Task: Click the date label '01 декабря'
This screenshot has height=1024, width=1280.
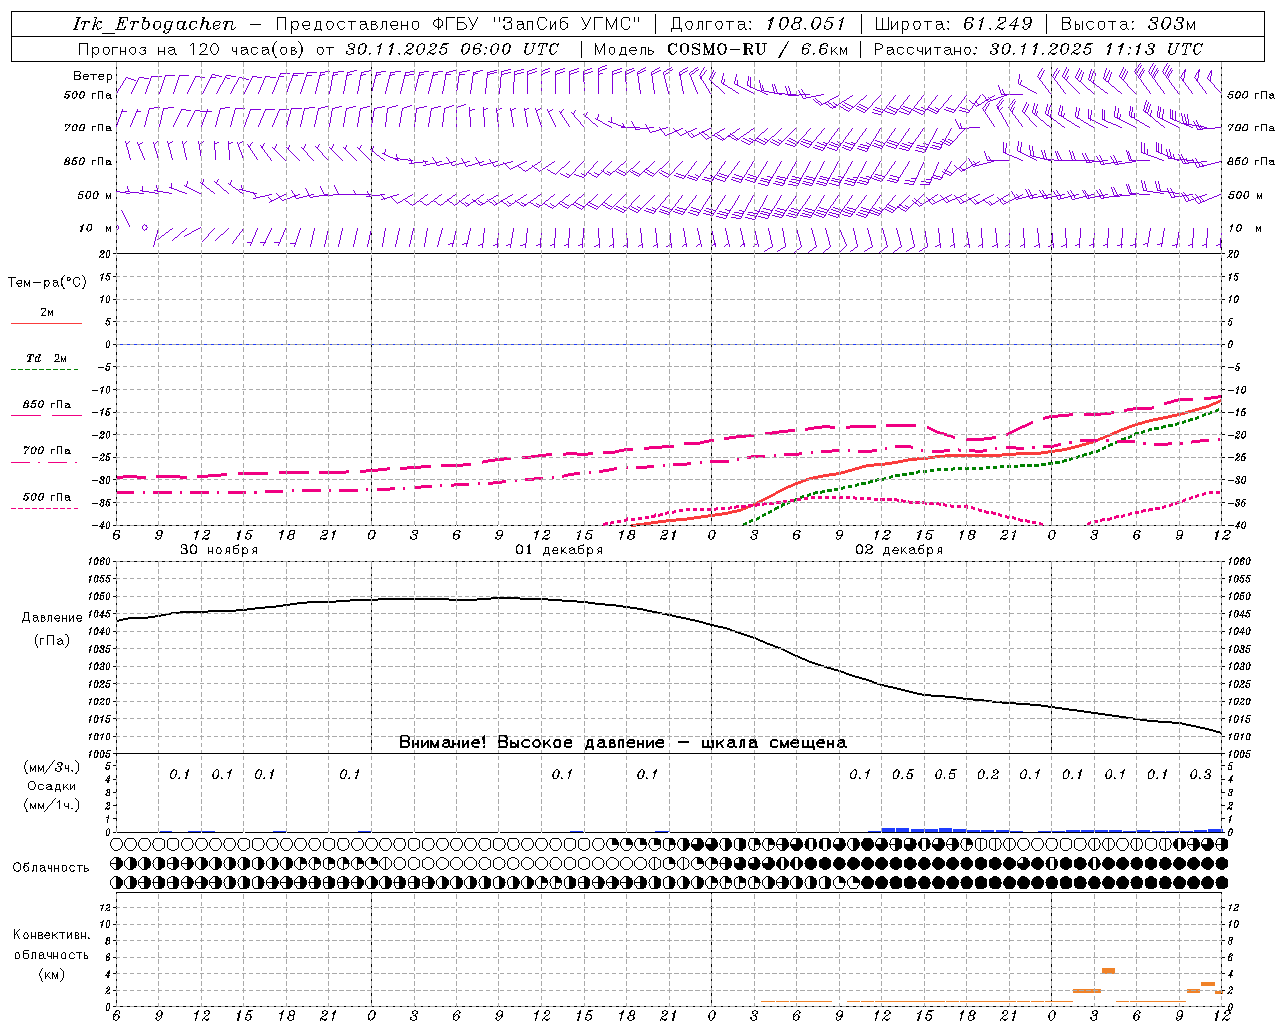Action: tap(559, 550)
